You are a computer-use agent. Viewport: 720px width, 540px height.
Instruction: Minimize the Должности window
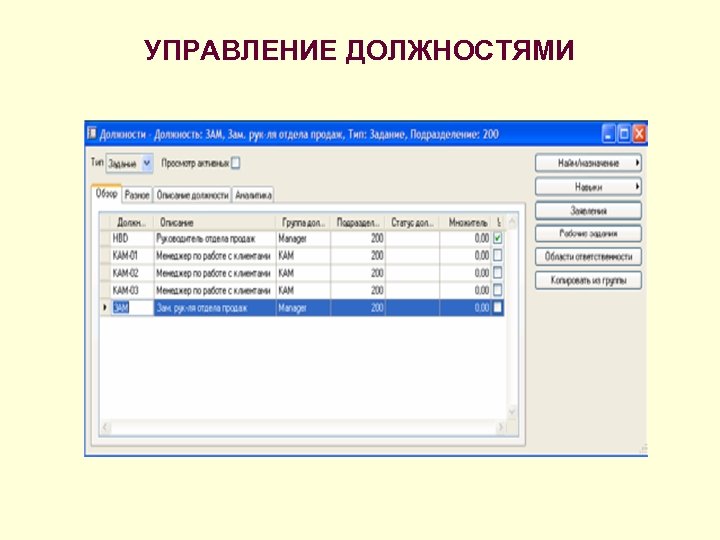608,134
